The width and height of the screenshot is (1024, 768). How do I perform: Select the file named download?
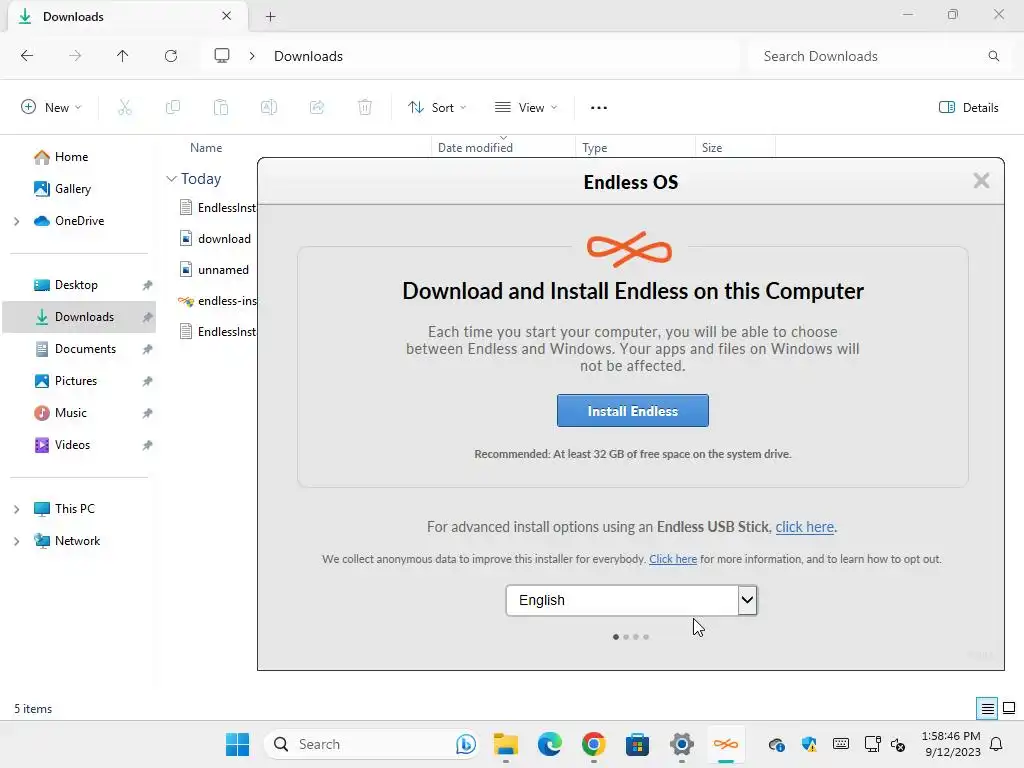(215, 238)
